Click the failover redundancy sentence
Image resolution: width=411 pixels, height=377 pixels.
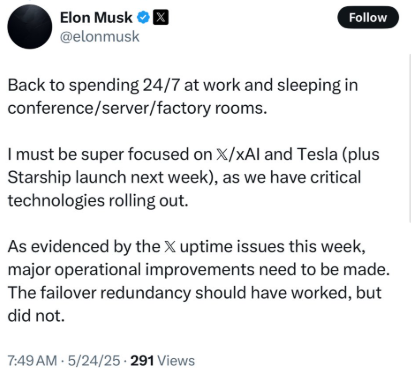[x=194, y=293]
